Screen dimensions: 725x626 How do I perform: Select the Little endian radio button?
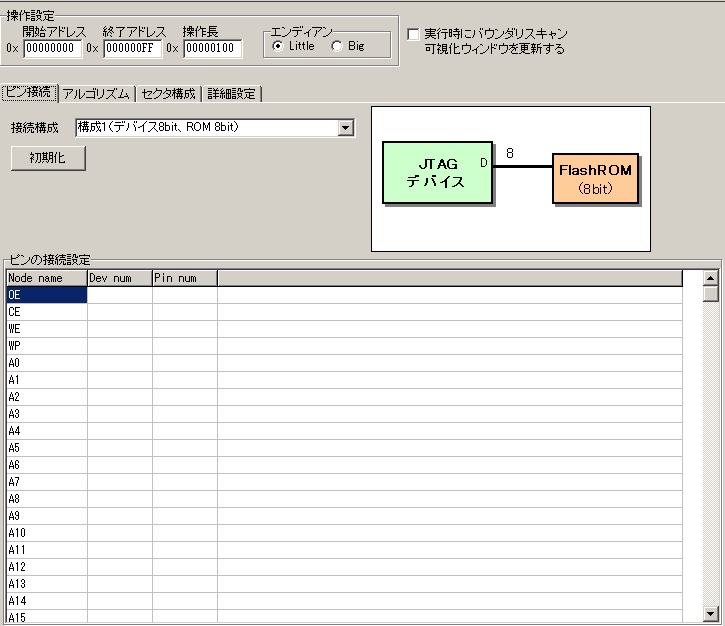277,47
